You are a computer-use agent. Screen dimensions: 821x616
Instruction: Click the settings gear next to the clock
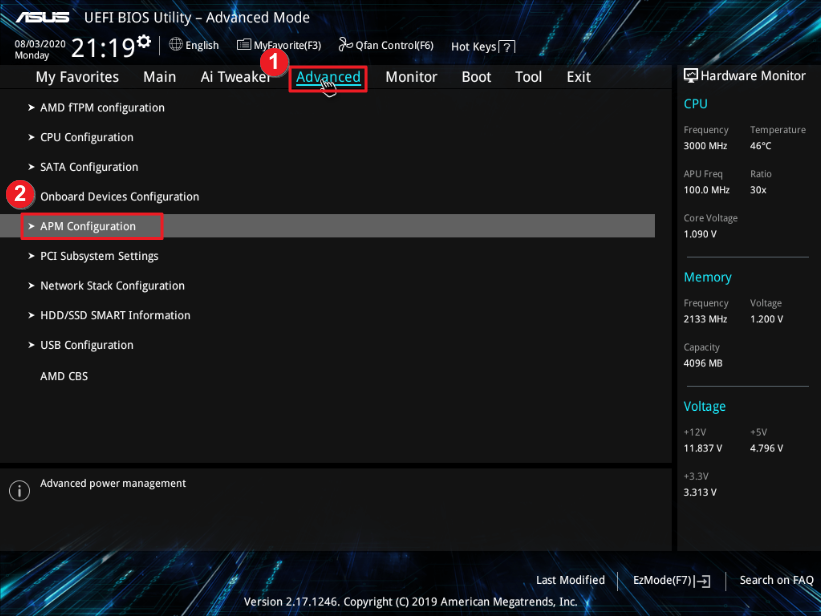[143, 41]
